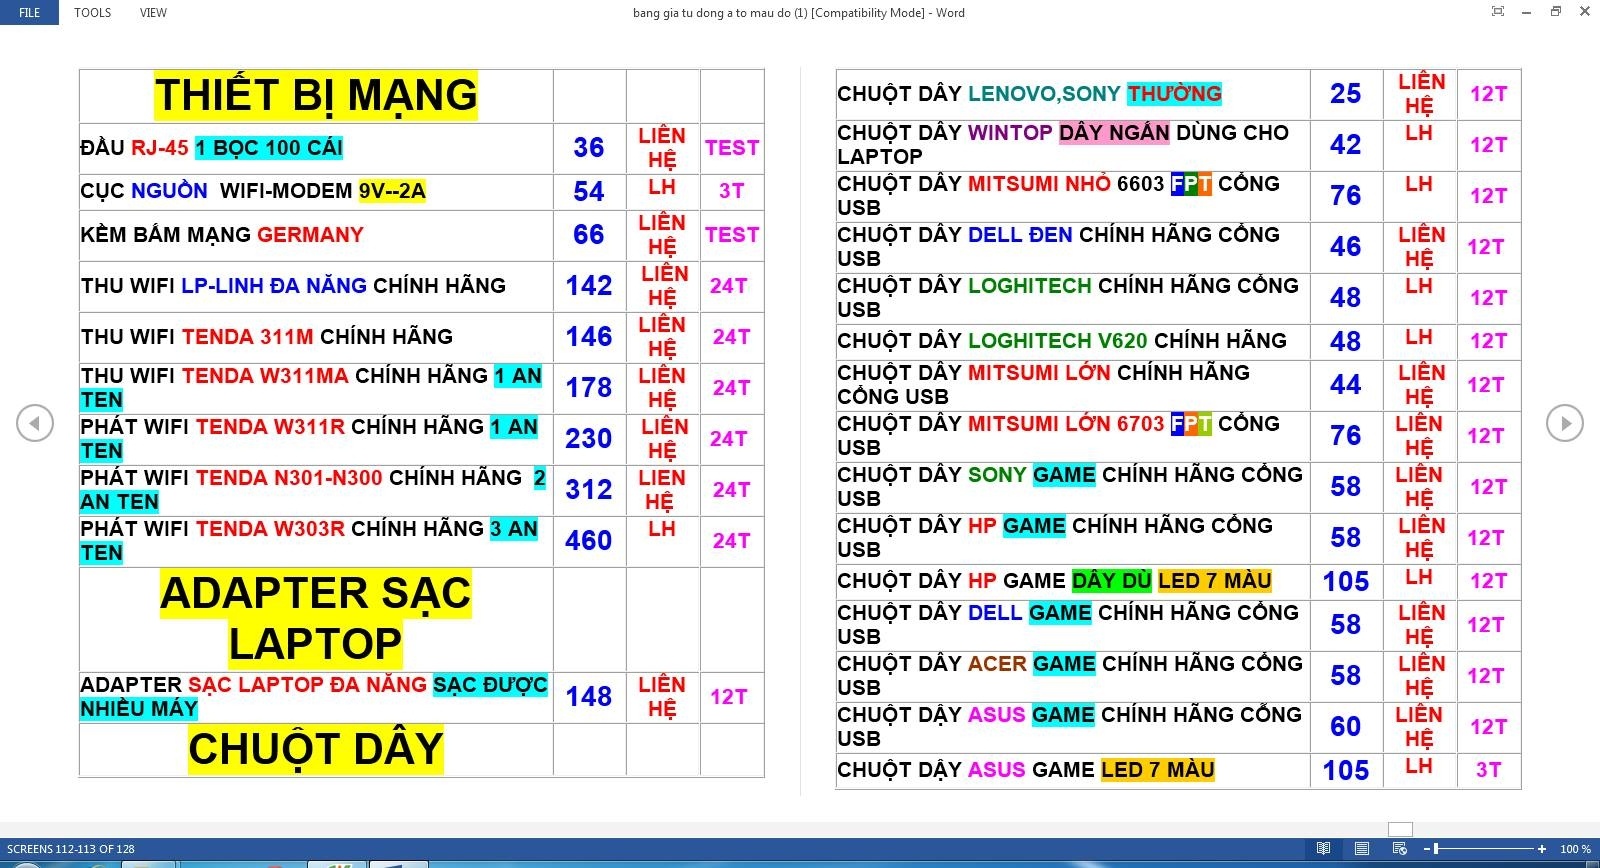
Task: Select CHUỘT DÂY ACER GAME text
Action: pyautogui.click(x=1070, y=676)
